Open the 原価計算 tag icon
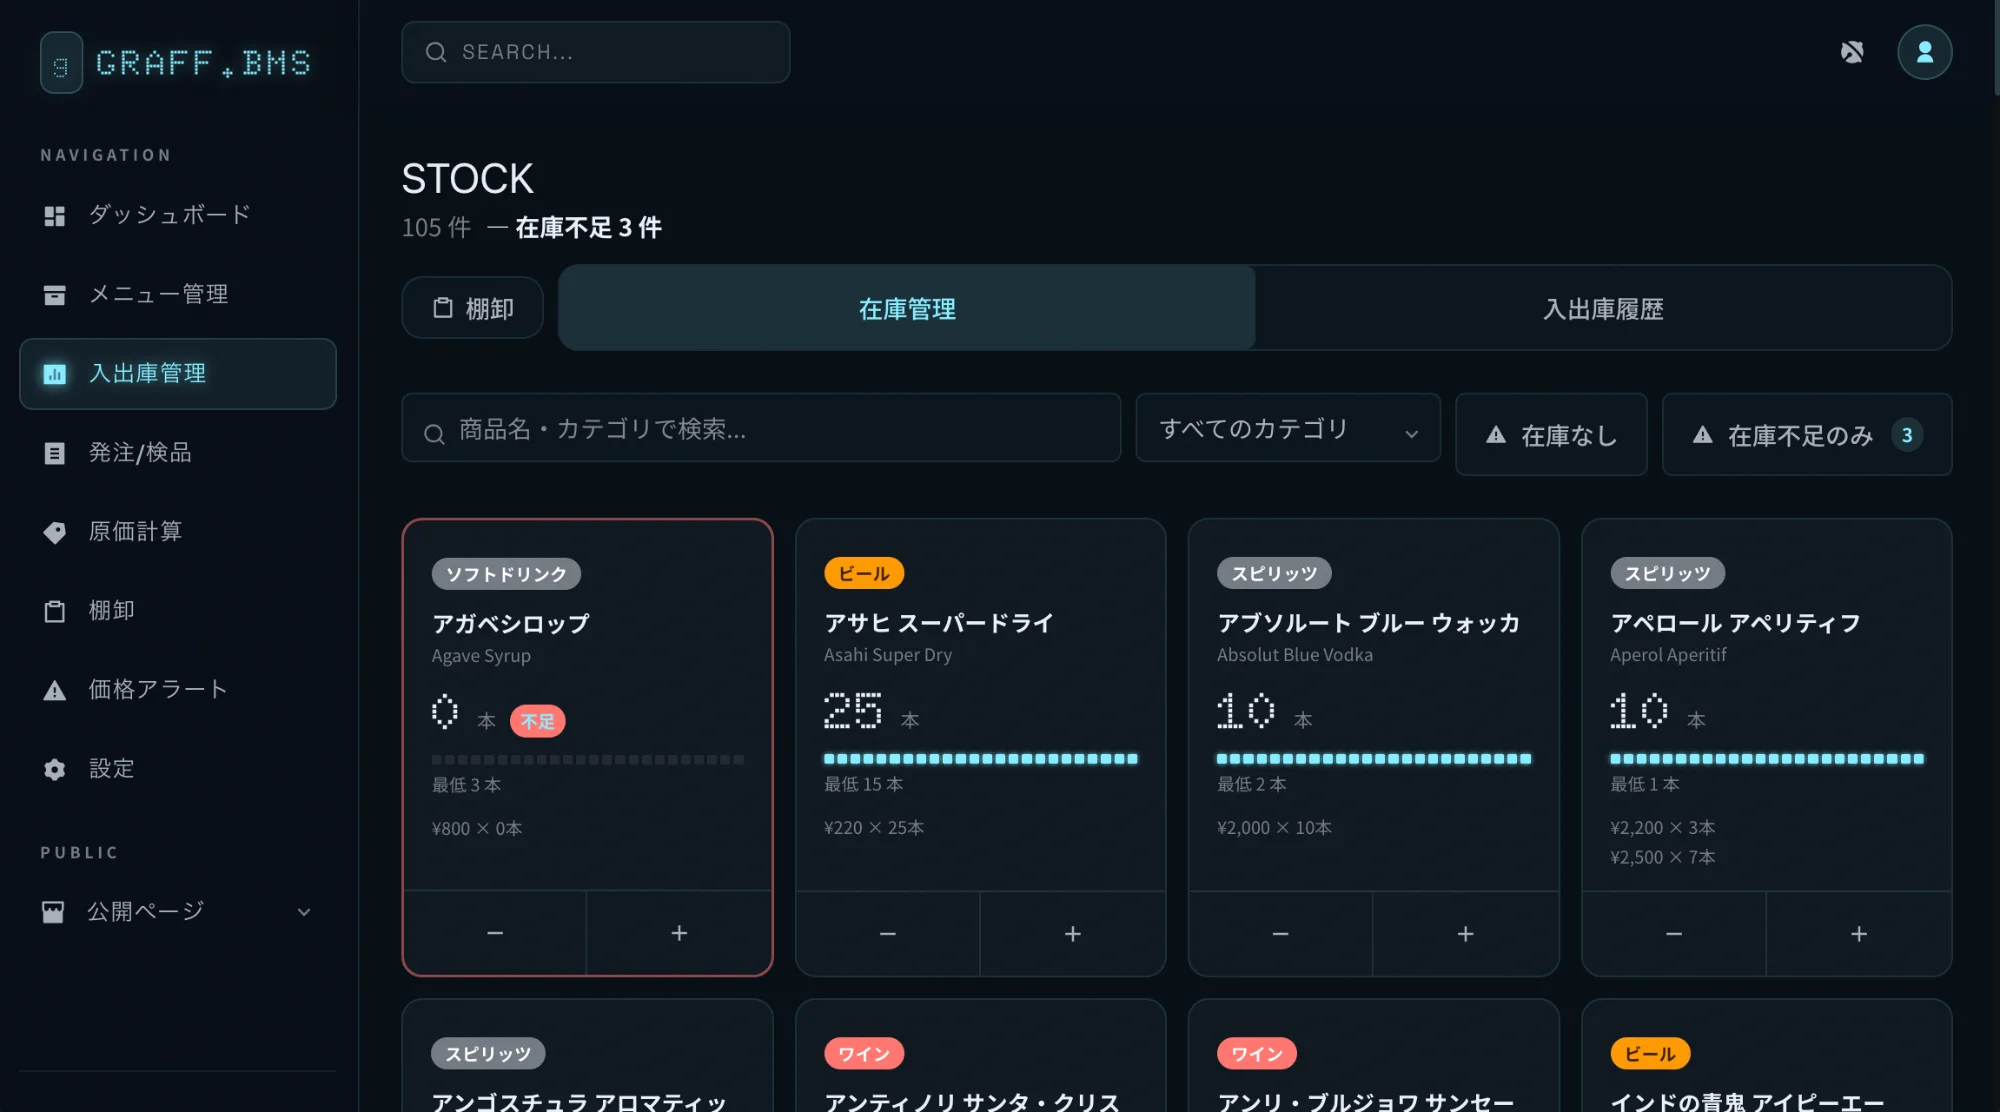The width and height of the screenshot is (2000, 1112). (55, 532)
